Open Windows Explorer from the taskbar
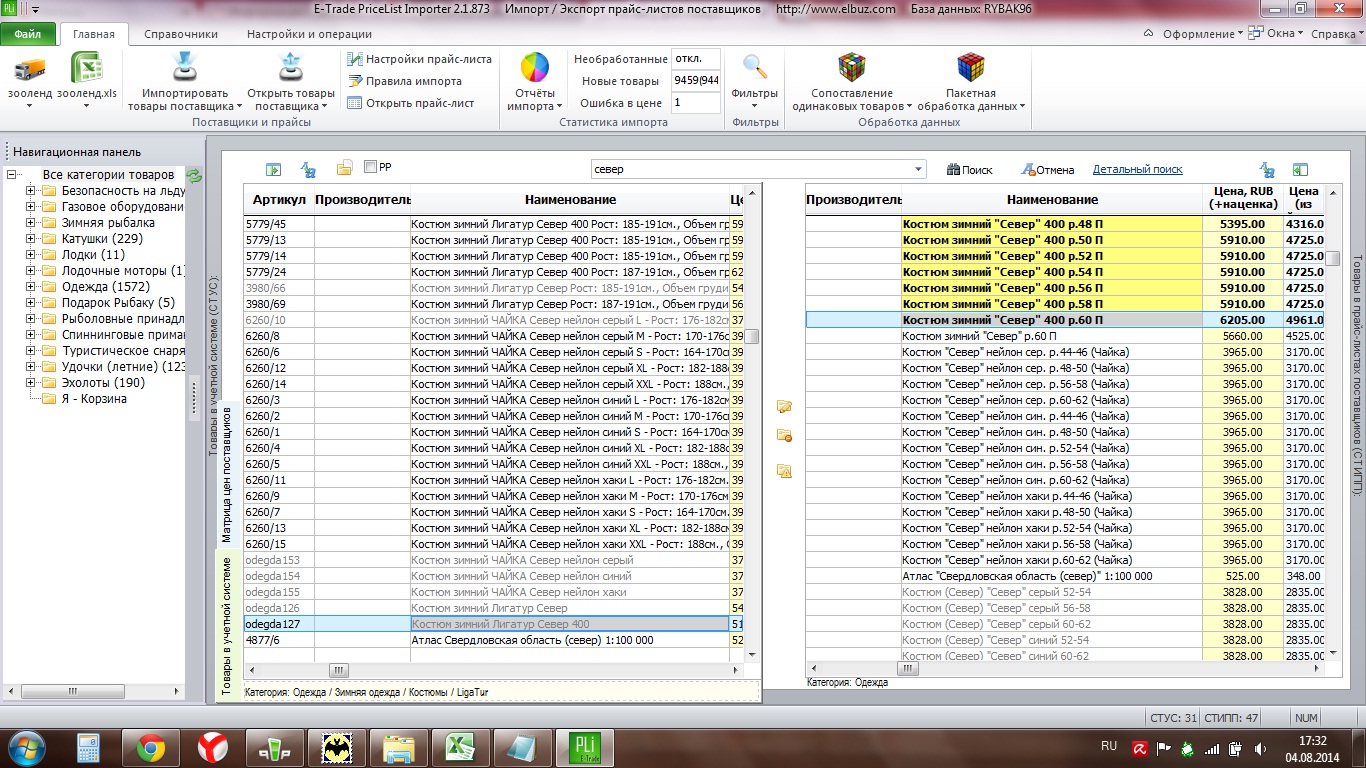 pos(398,748)
